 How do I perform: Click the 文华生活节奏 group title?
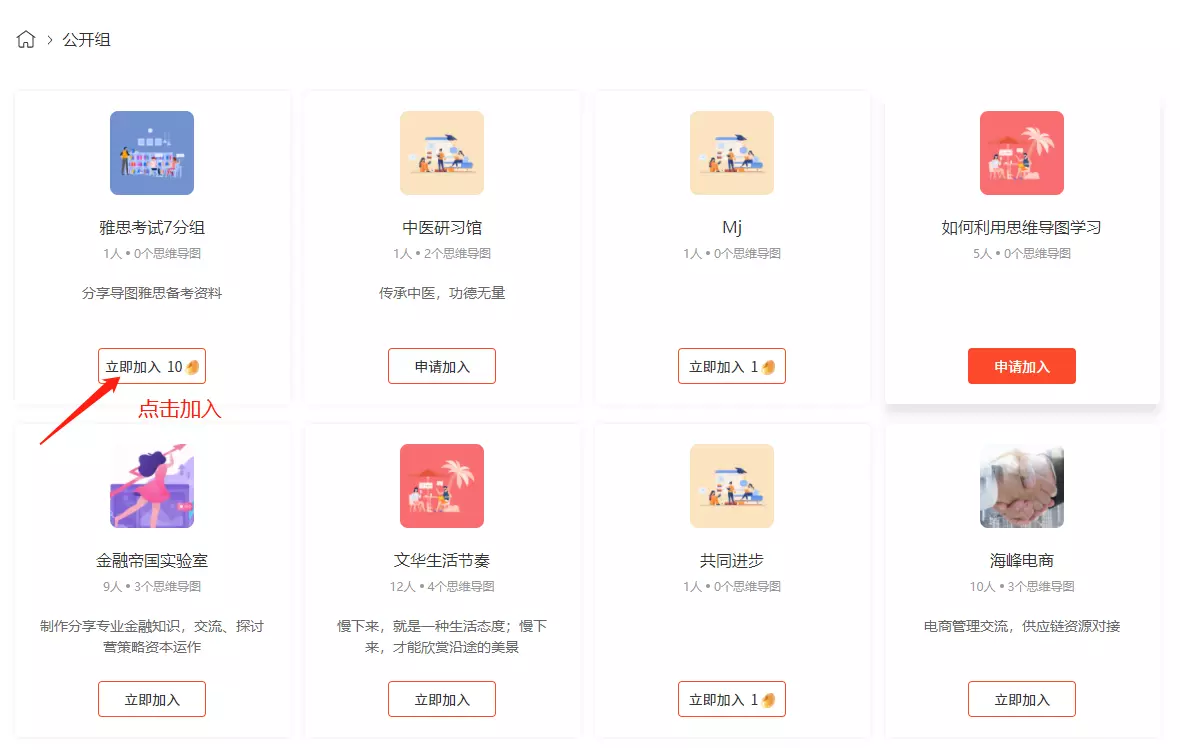[x=442, y=560]
